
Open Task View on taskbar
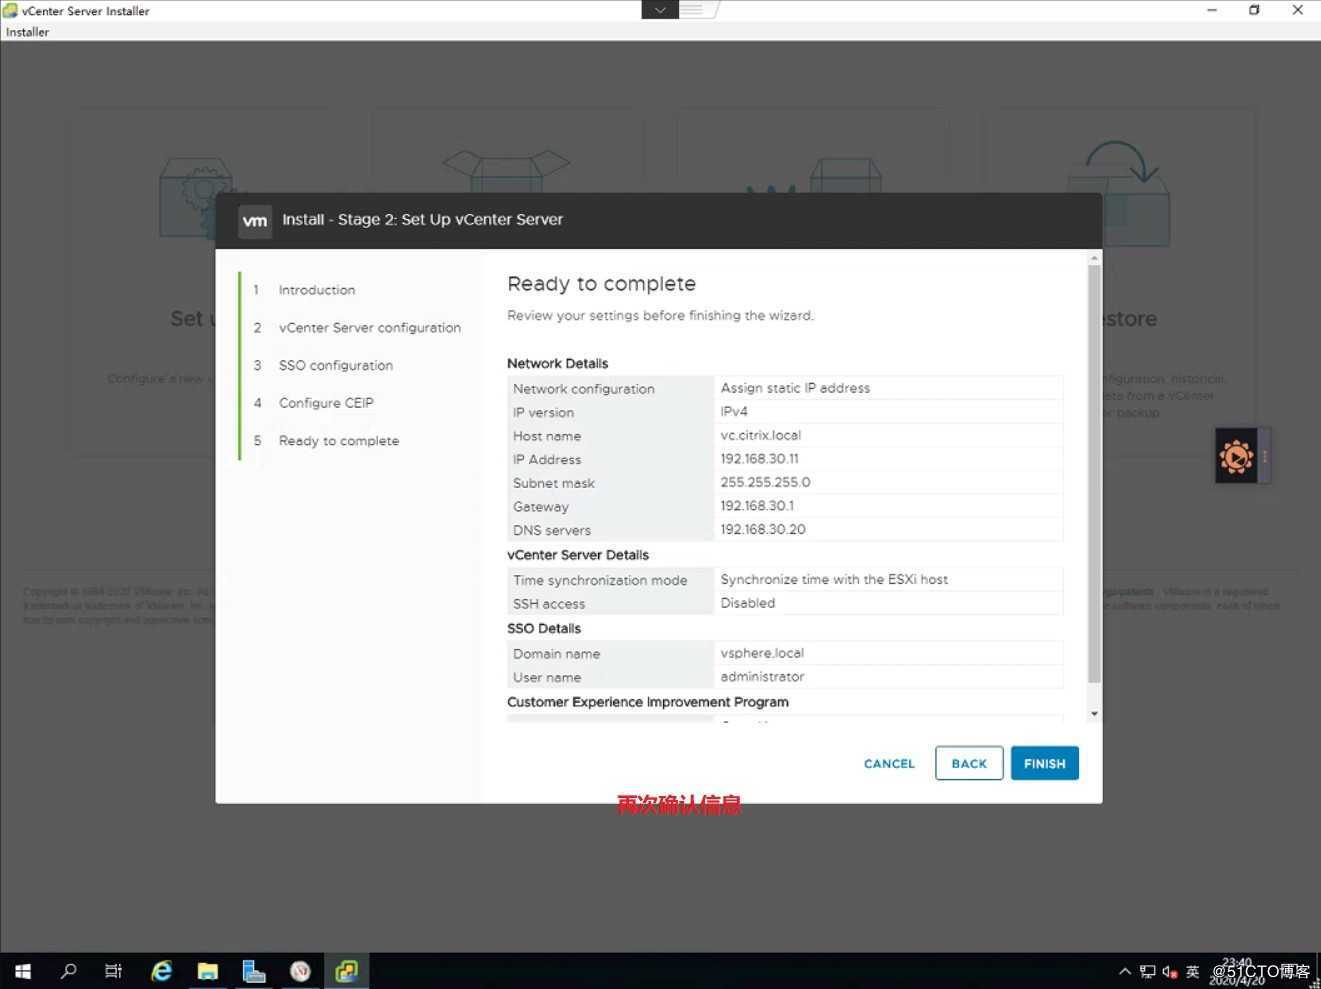(x=113, y=971)
